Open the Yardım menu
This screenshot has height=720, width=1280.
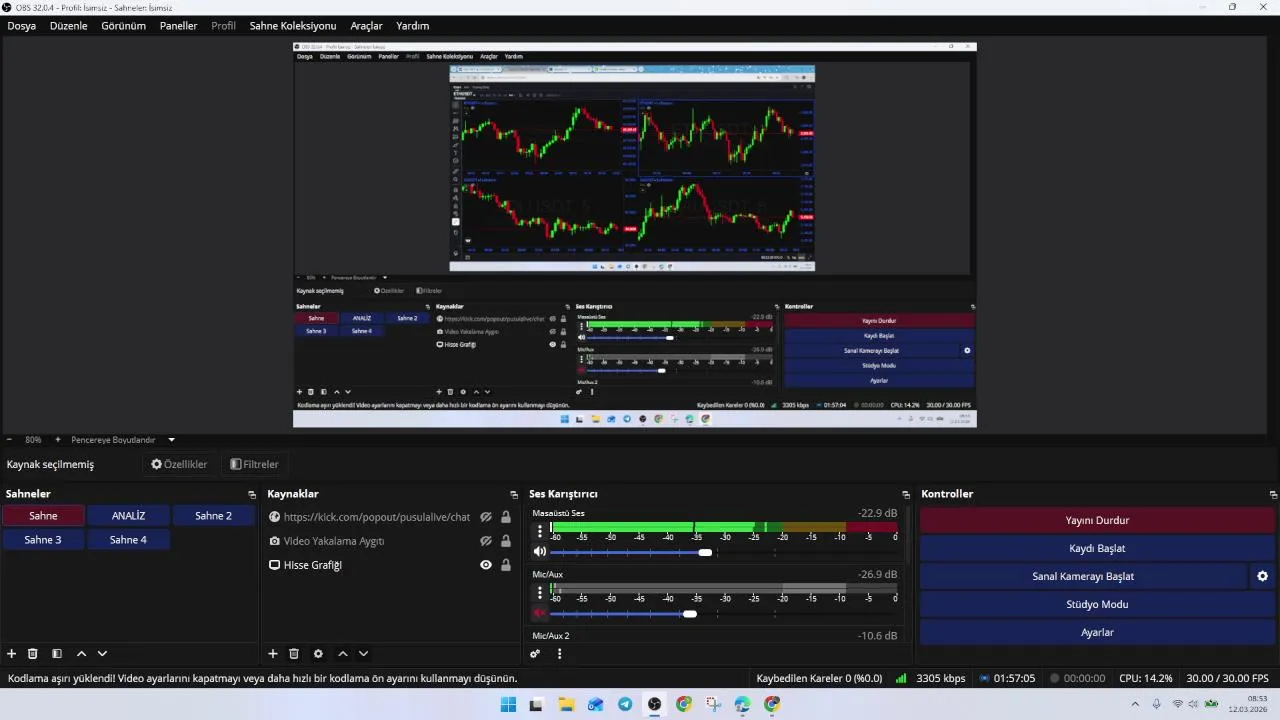point(413,26)
